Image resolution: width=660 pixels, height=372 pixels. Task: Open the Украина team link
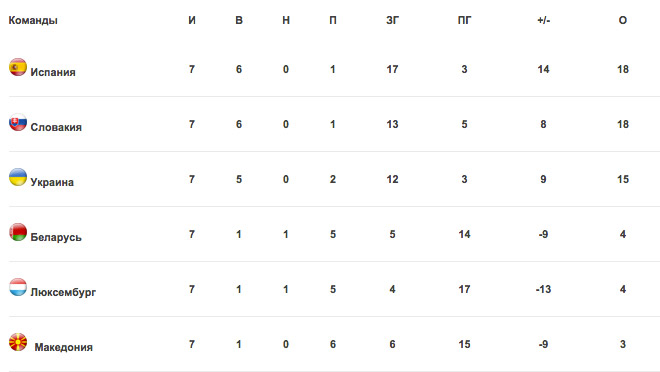[x=52, y=182]
